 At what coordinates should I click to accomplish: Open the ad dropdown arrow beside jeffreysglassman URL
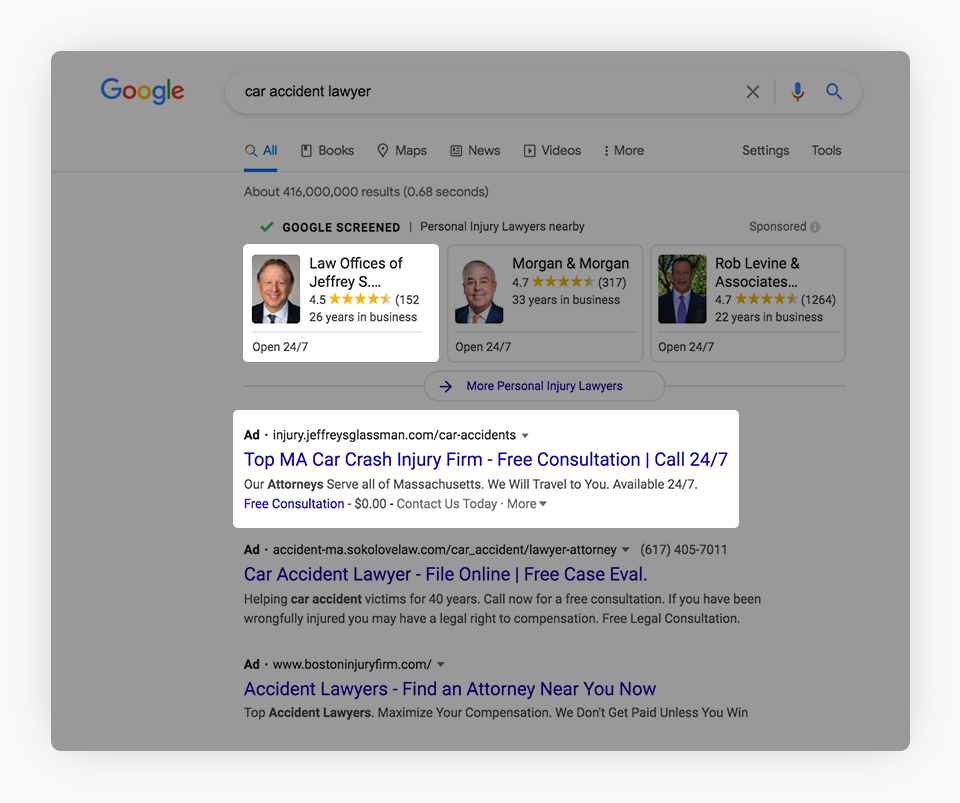pos(526,436)
